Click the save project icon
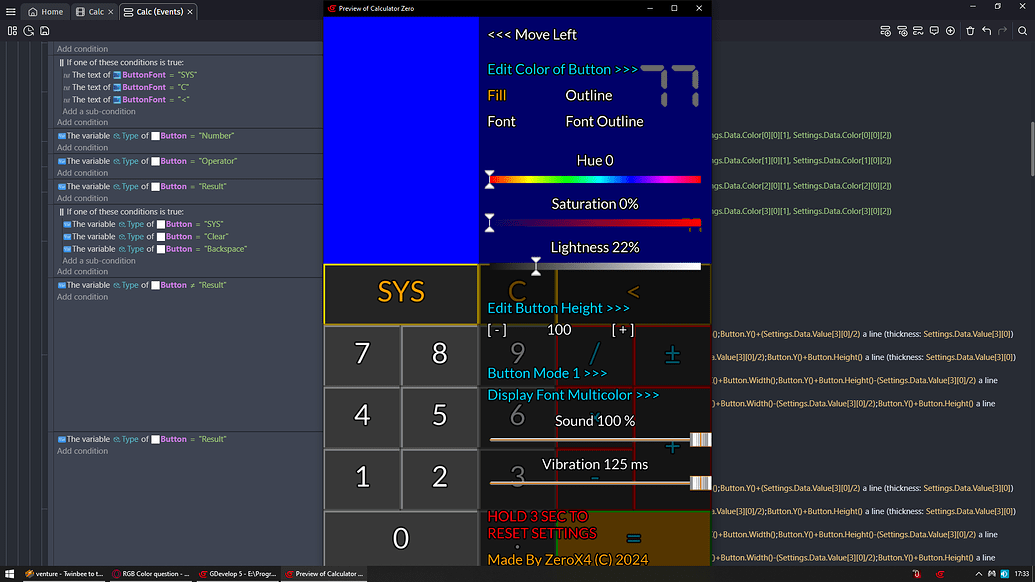The width and height of the screenshot is (1035, 582). tap(45, 31)
